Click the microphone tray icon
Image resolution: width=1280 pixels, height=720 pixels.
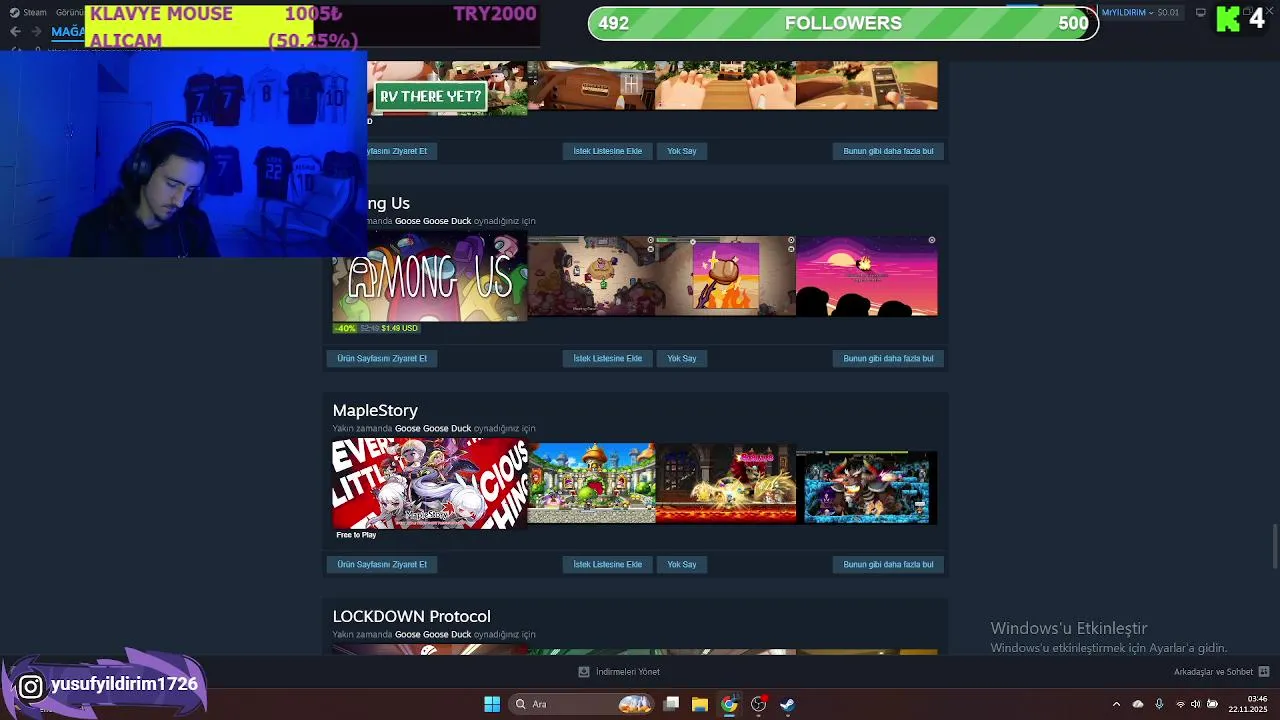point(1159,704)
